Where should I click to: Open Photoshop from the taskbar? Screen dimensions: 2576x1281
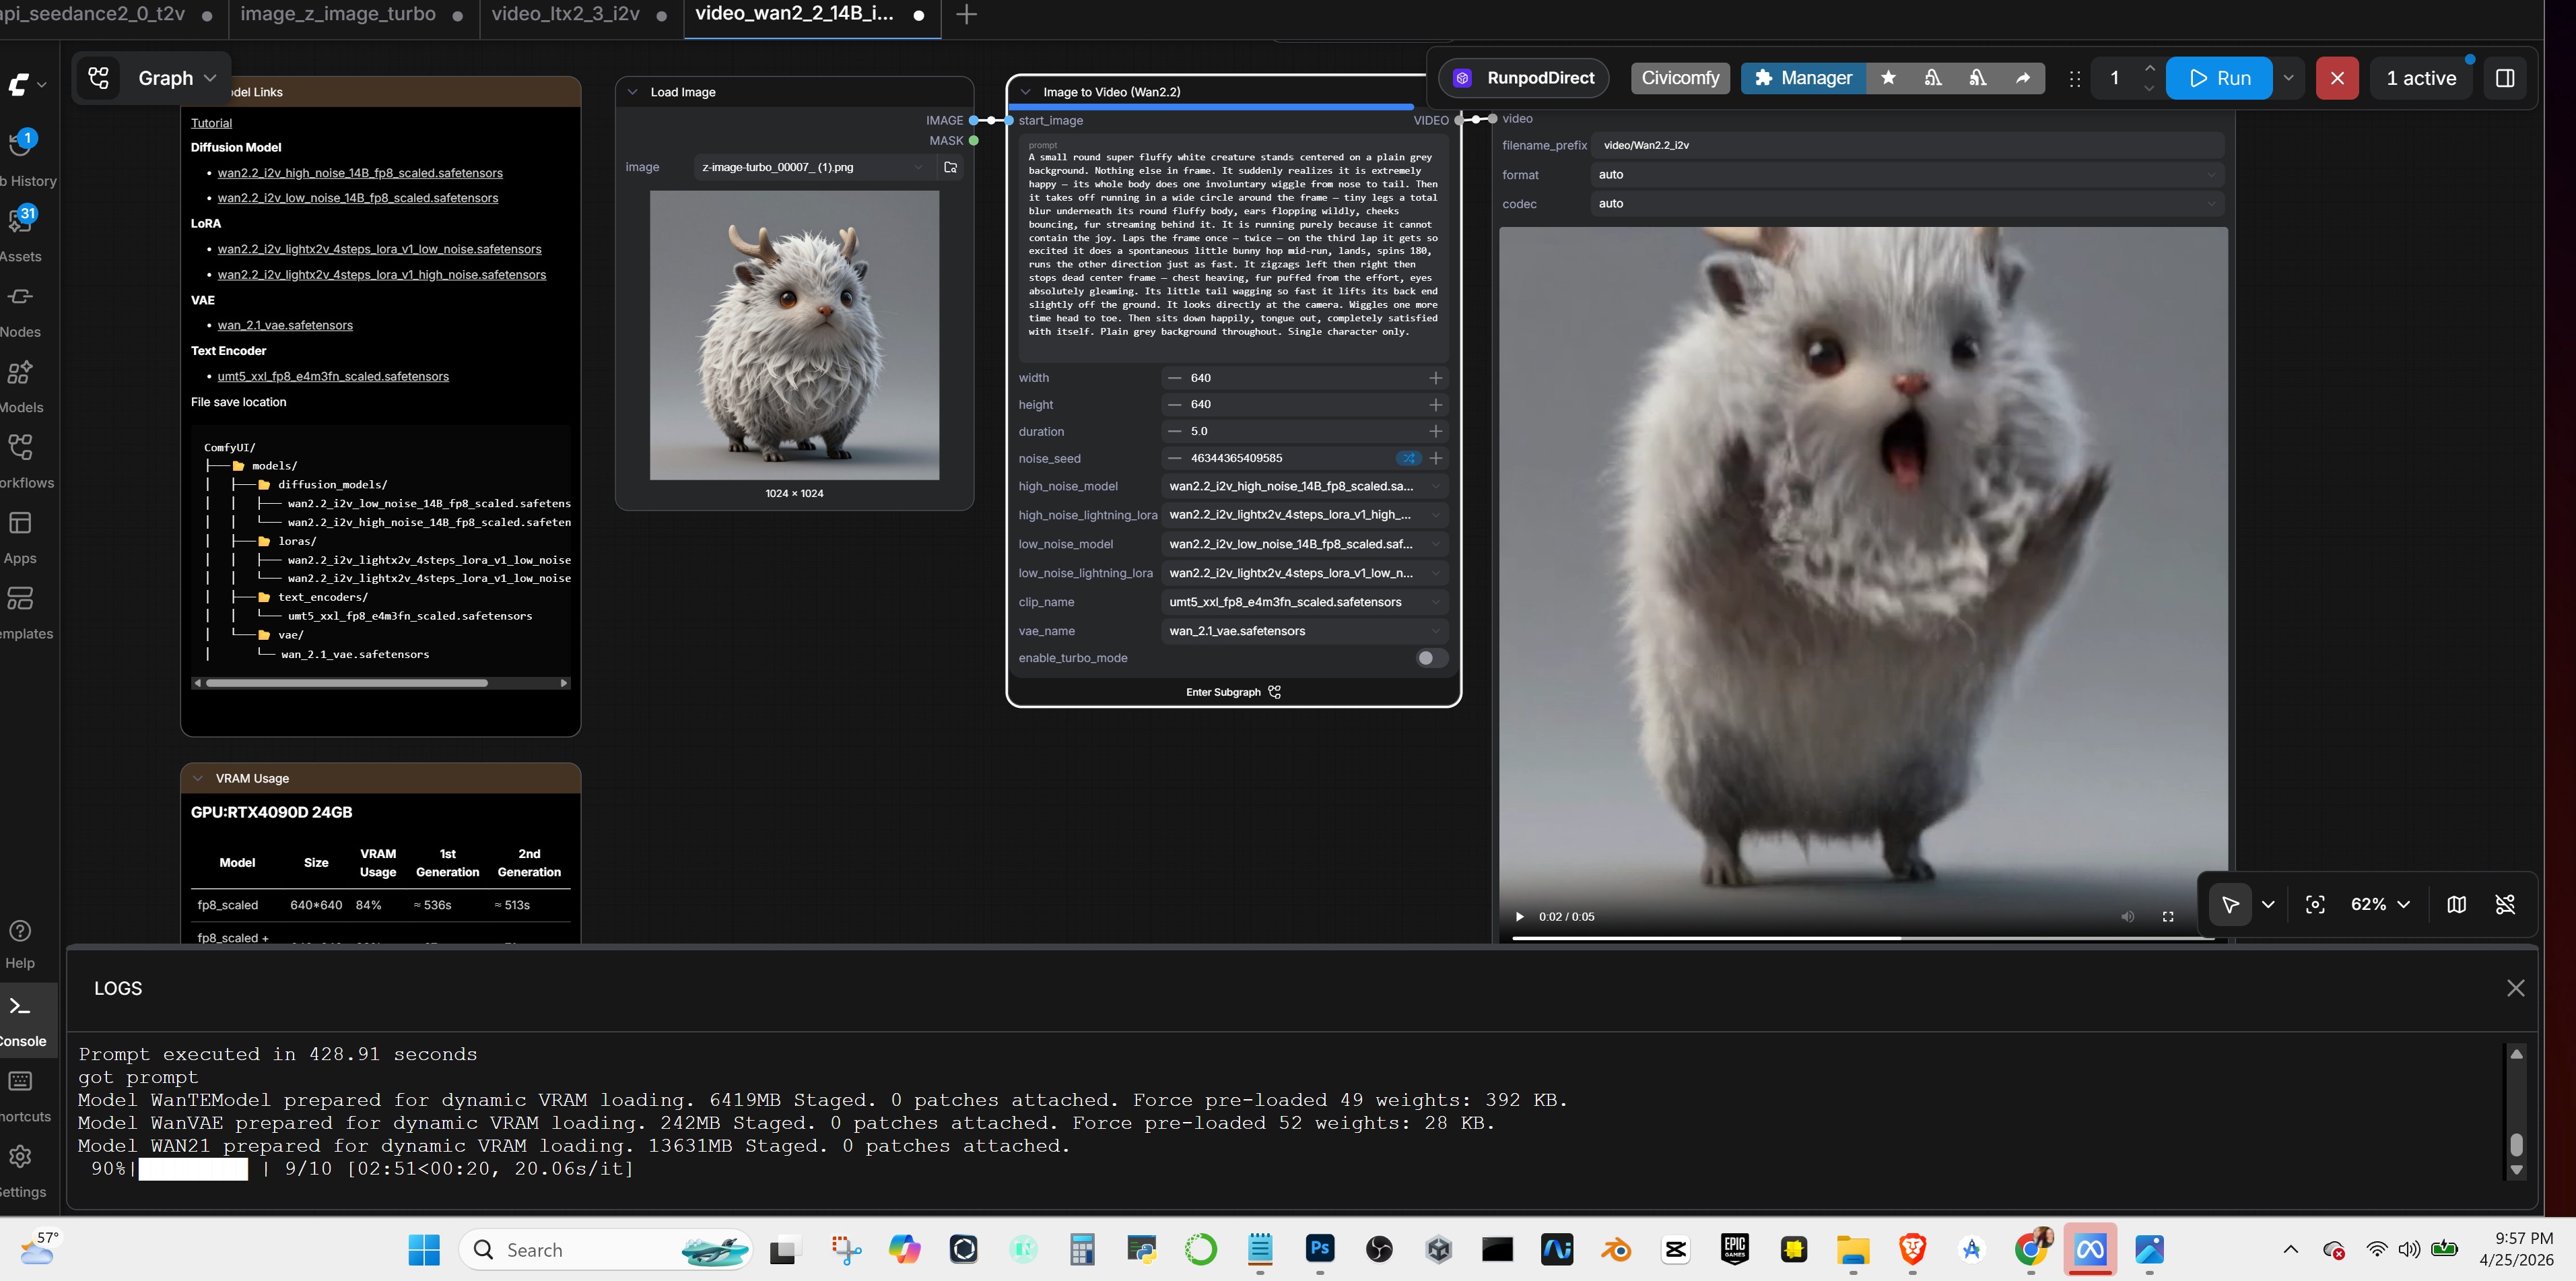coord(1320,1249)
